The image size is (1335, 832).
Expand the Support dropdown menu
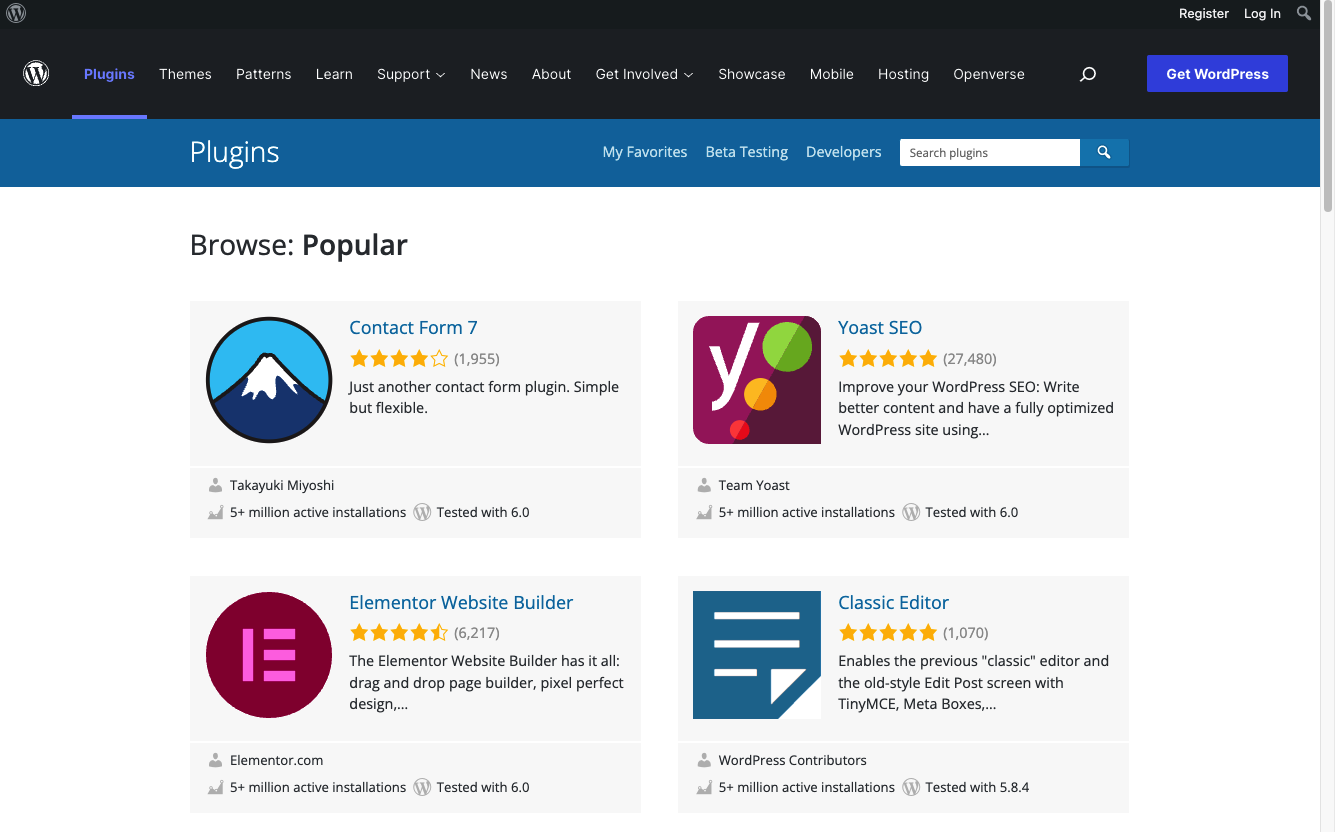[411, 74]
